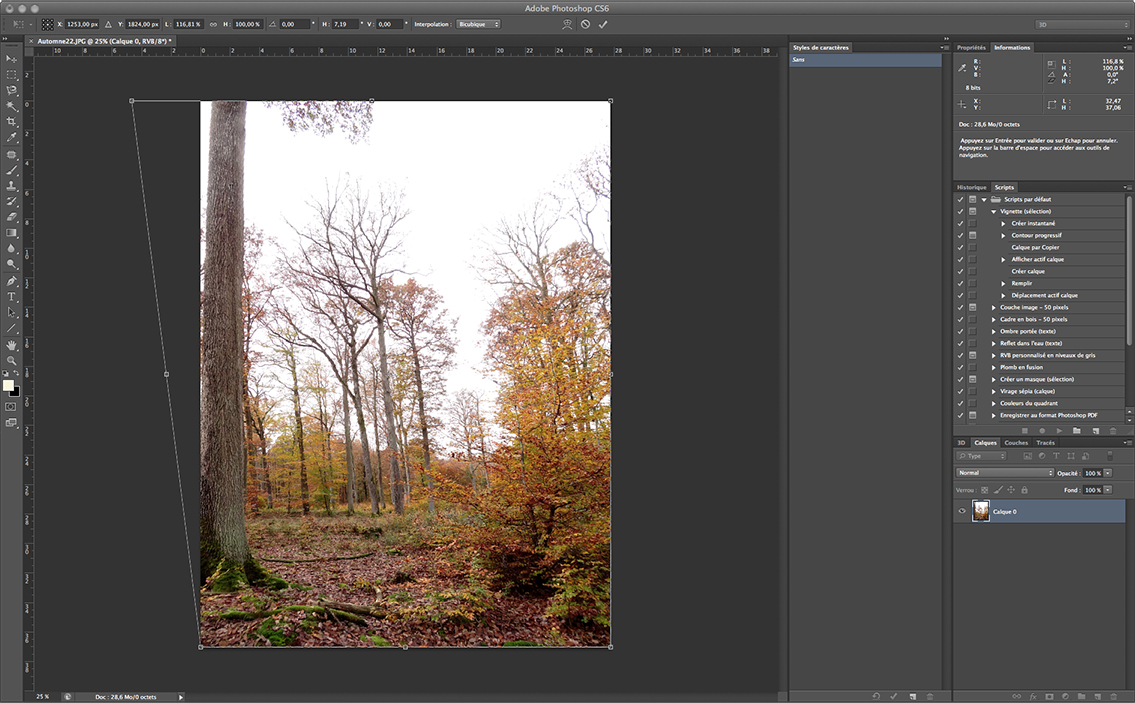The image size is (1135, 703).
Task: Select the Zoom tool
Action: (12, 361)
